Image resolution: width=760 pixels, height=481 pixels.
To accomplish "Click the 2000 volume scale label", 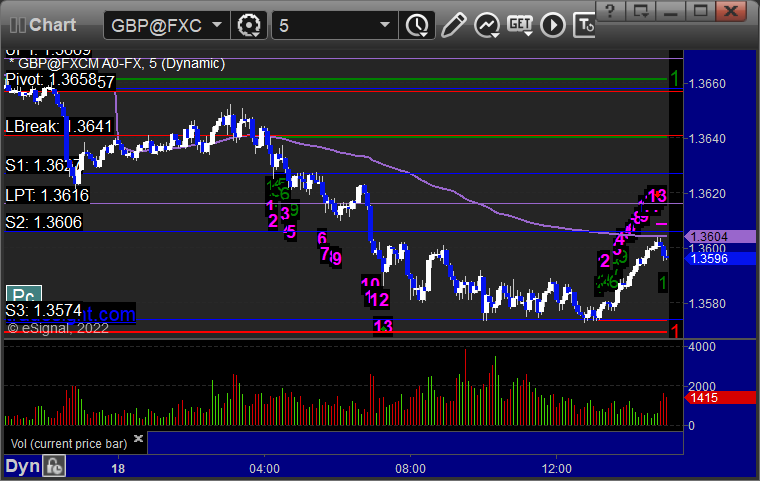I will tap(702, 386).
